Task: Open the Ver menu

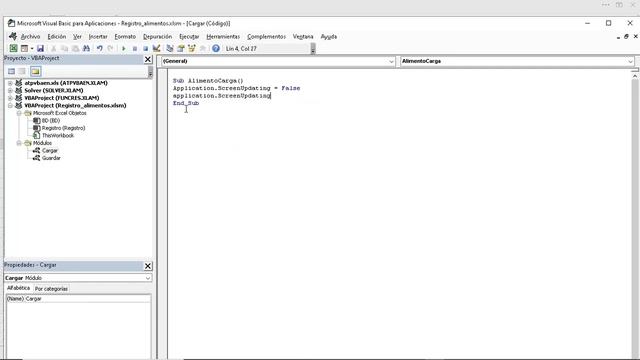Action: click(x=78, y=37)
